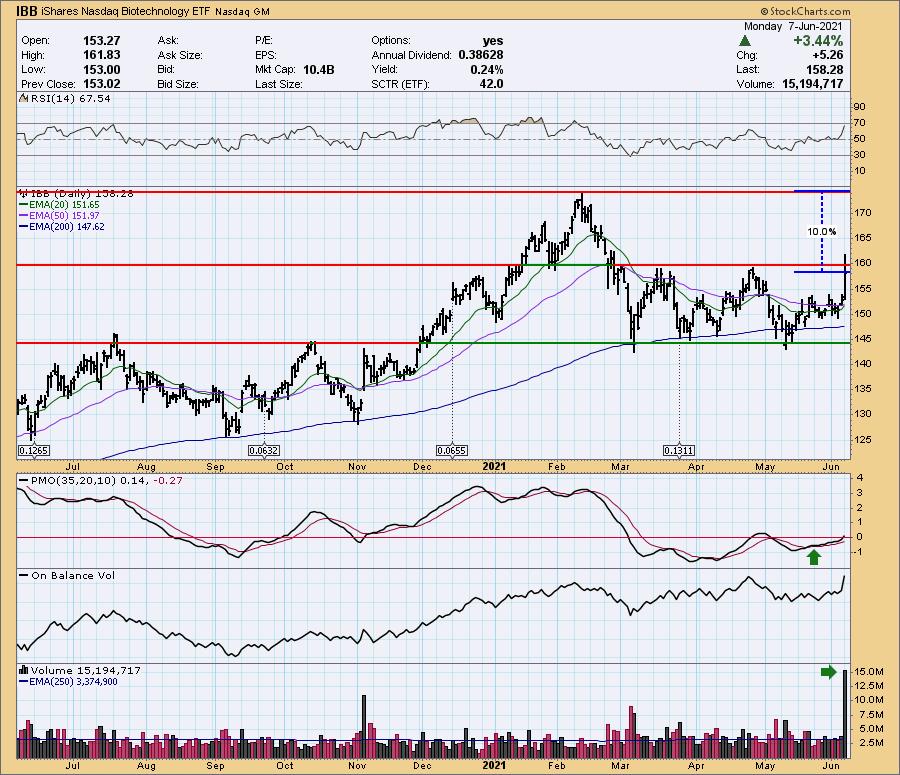Click the Chg value +5.26
Screen dimensions: 900x775
point(828,55)
